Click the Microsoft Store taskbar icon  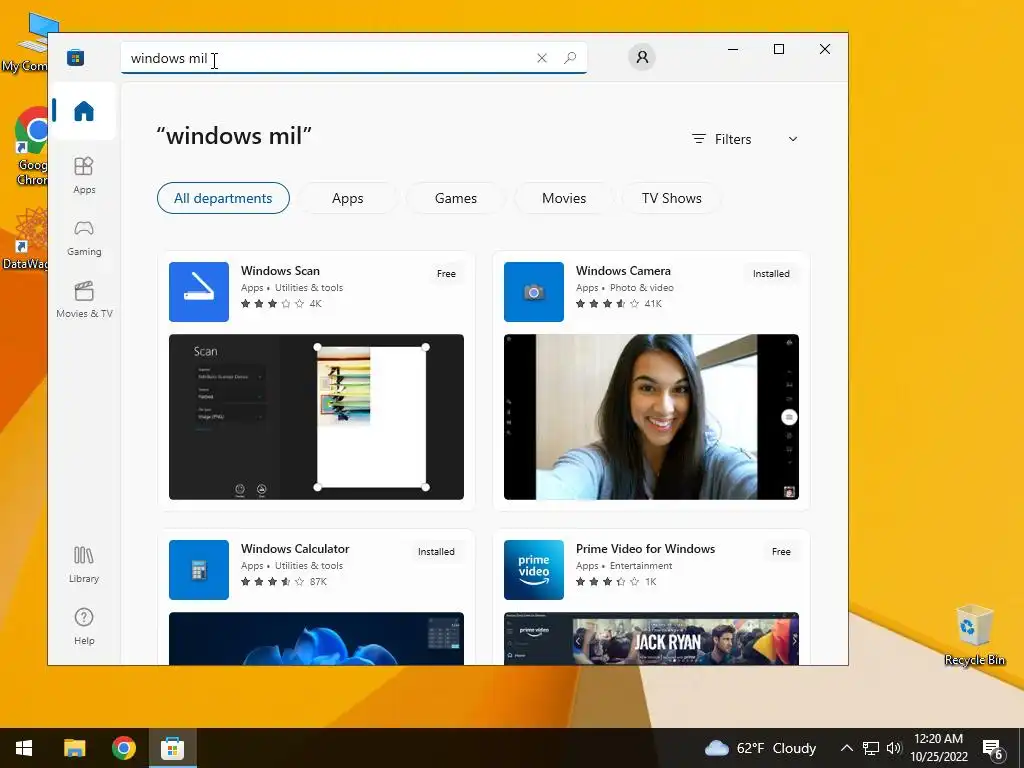[x=172, y=748]
